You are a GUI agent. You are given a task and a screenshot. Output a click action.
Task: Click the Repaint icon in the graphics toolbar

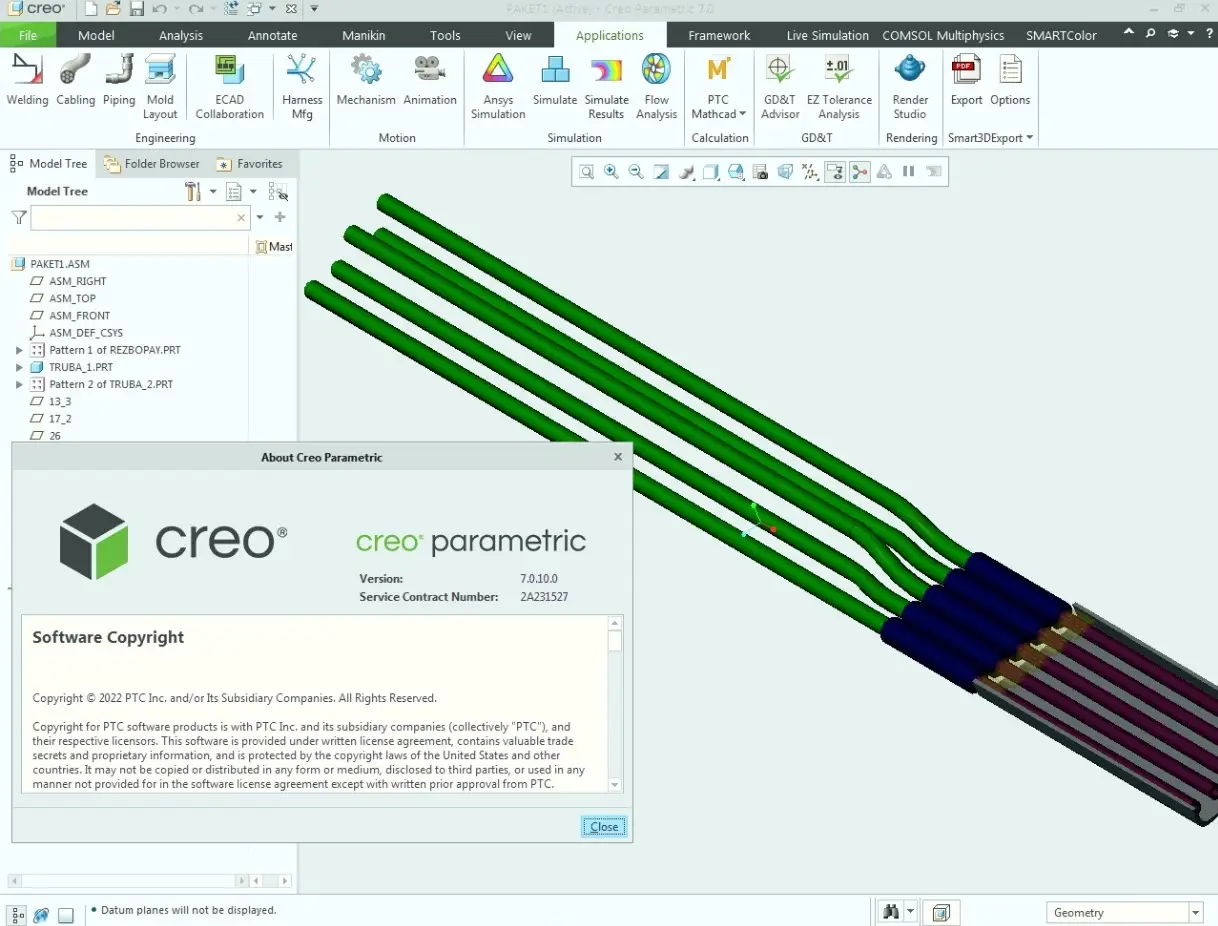pos(661,172)
